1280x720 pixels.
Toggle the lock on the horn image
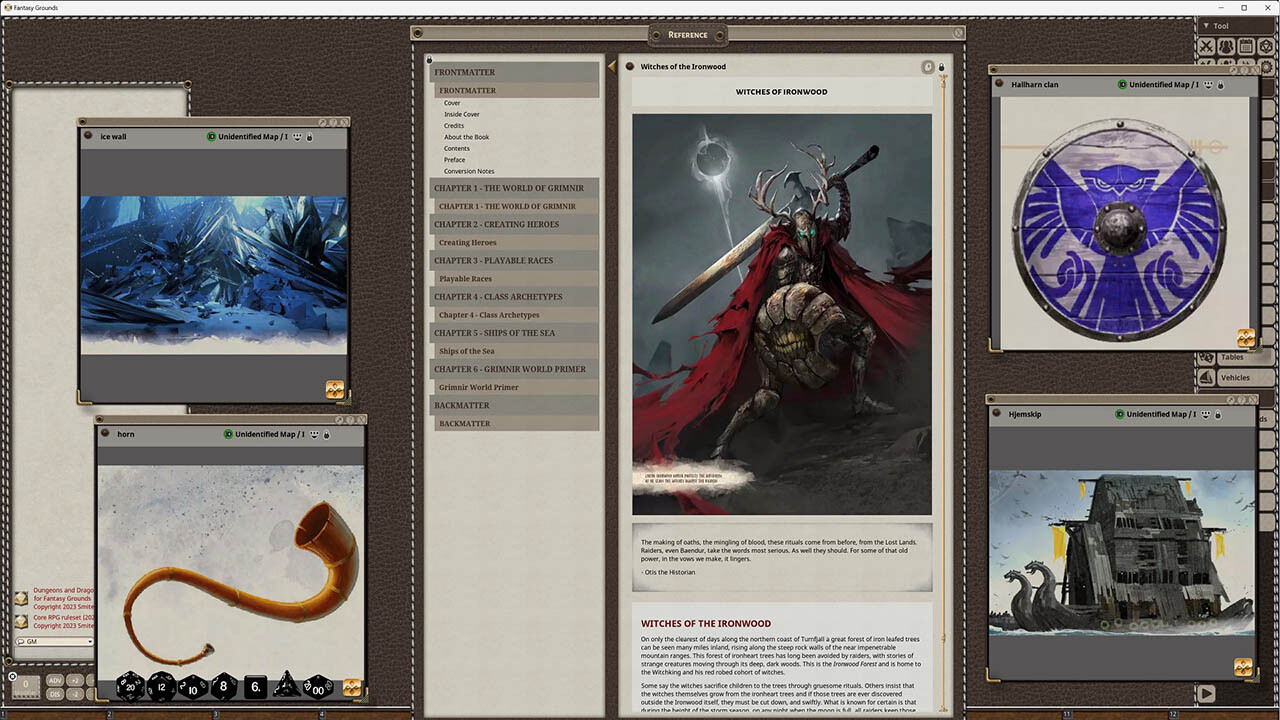pos(326,434)
